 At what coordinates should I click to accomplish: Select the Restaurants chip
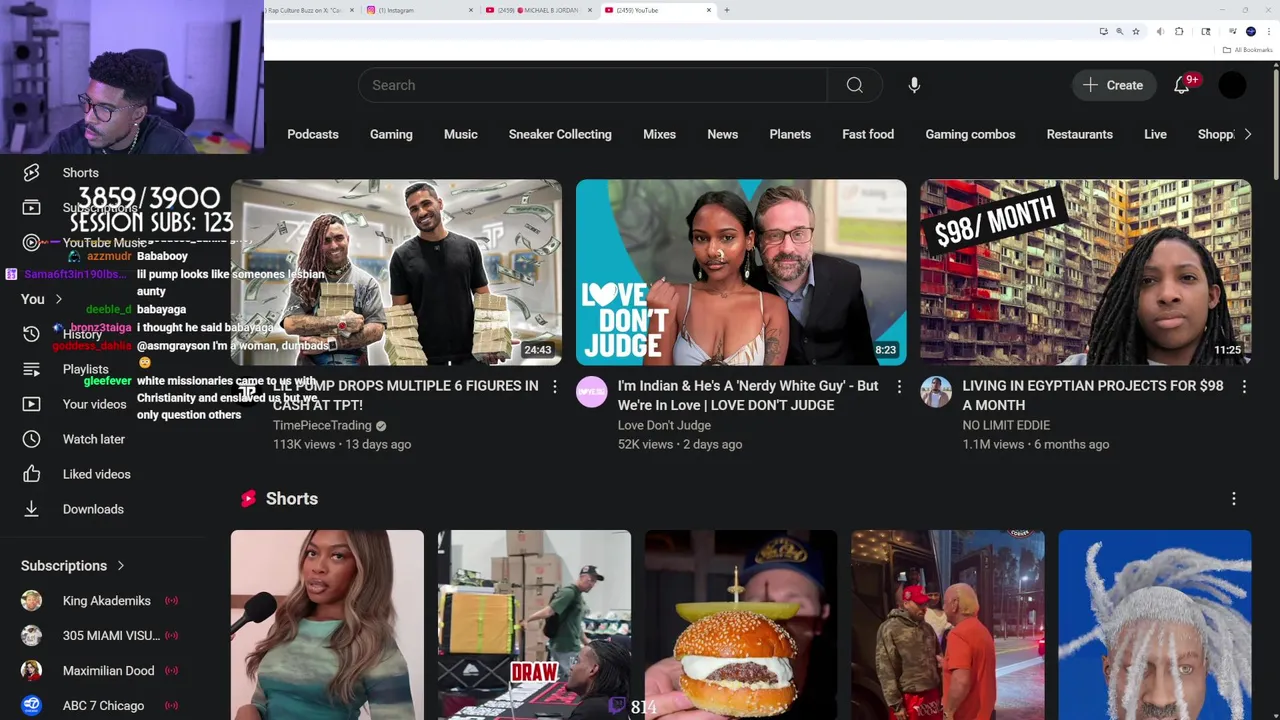pyautogui.click(x=1080, y=134)
